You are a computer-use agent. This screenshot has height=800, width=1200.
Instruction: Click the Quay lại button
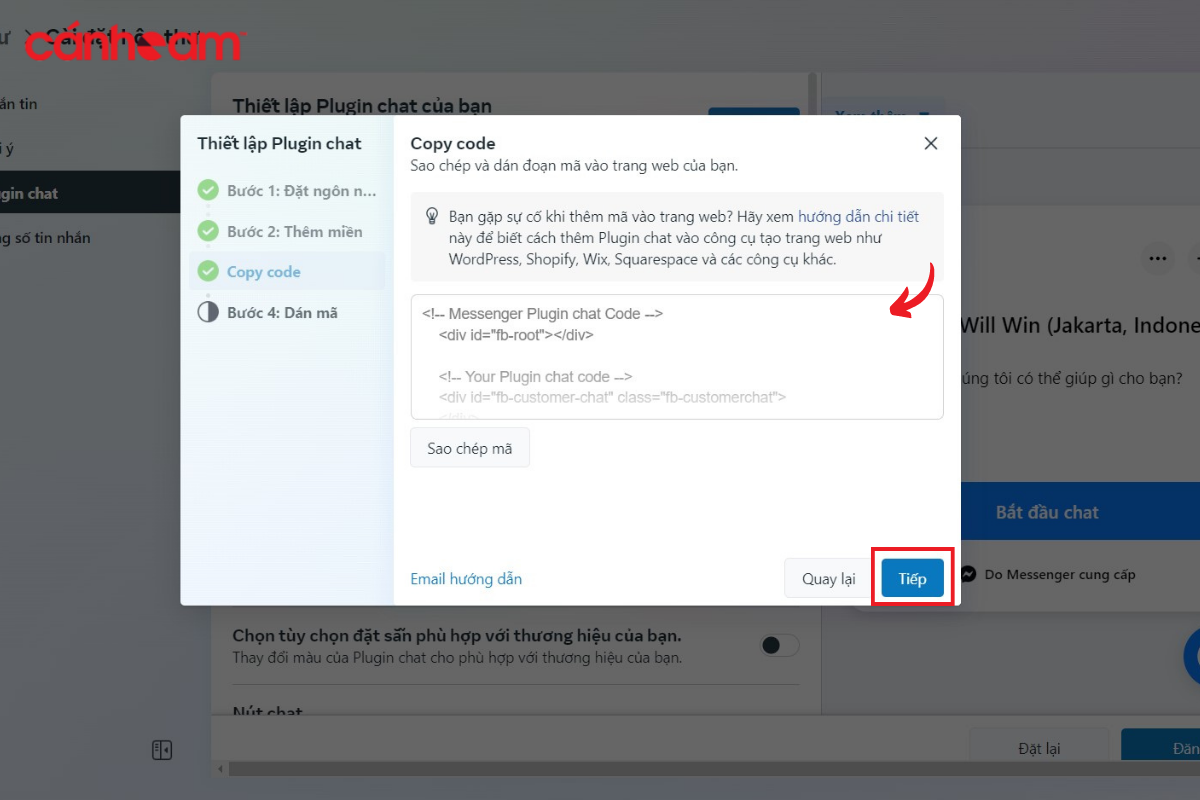(829, 579)
